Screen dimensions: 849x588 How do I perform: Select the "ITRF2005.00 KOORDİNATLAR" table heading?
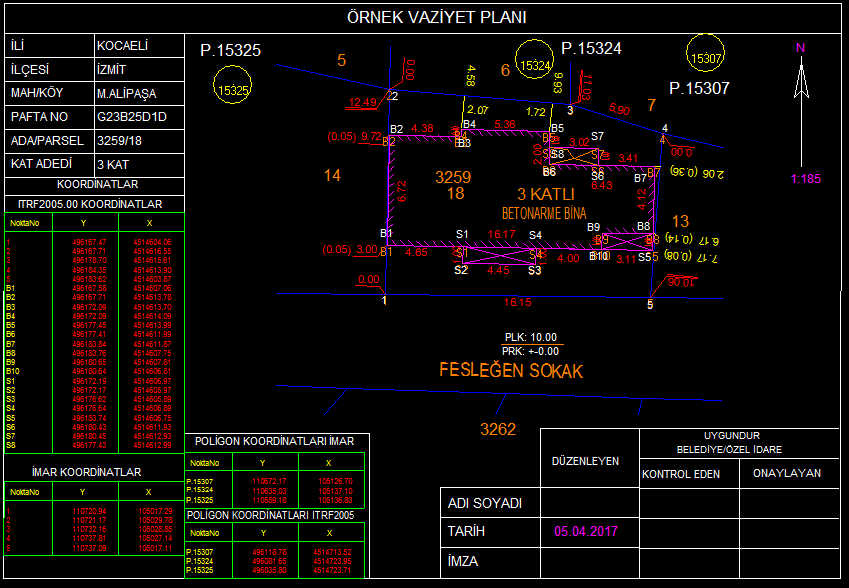(x=90, y=204)
